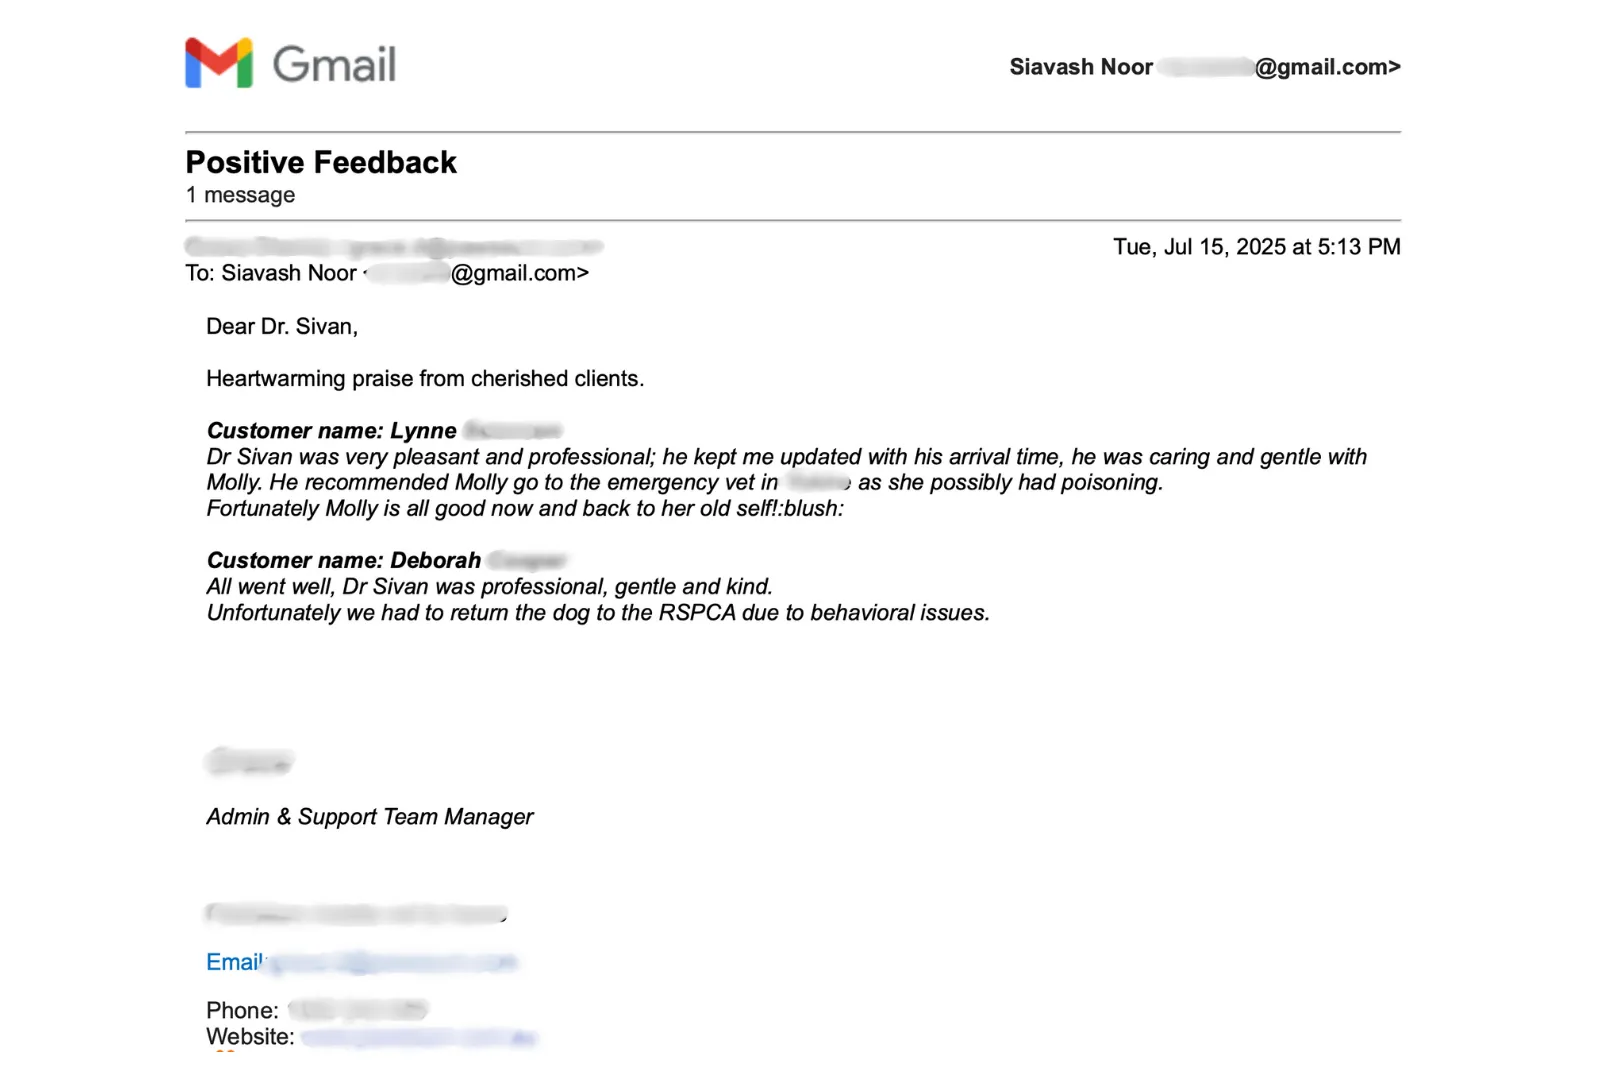Click the blurred signature name above the title
The height and width of the screenshot is (1068, 1600).
[x=249, y=762]
